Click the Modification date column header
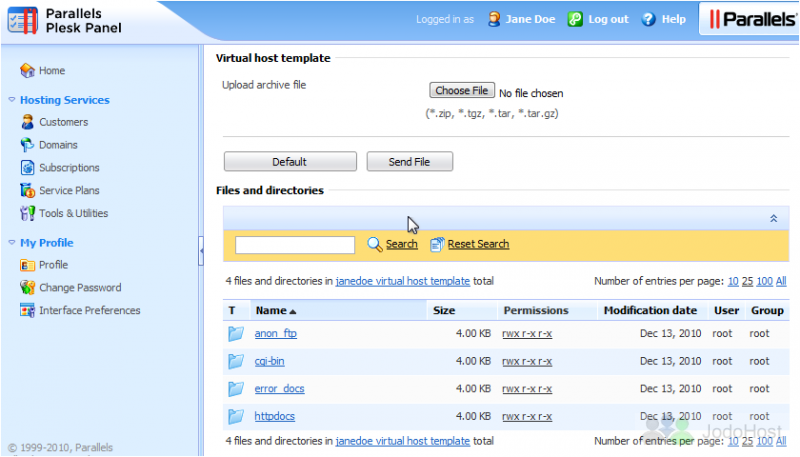 click(650, 310)
